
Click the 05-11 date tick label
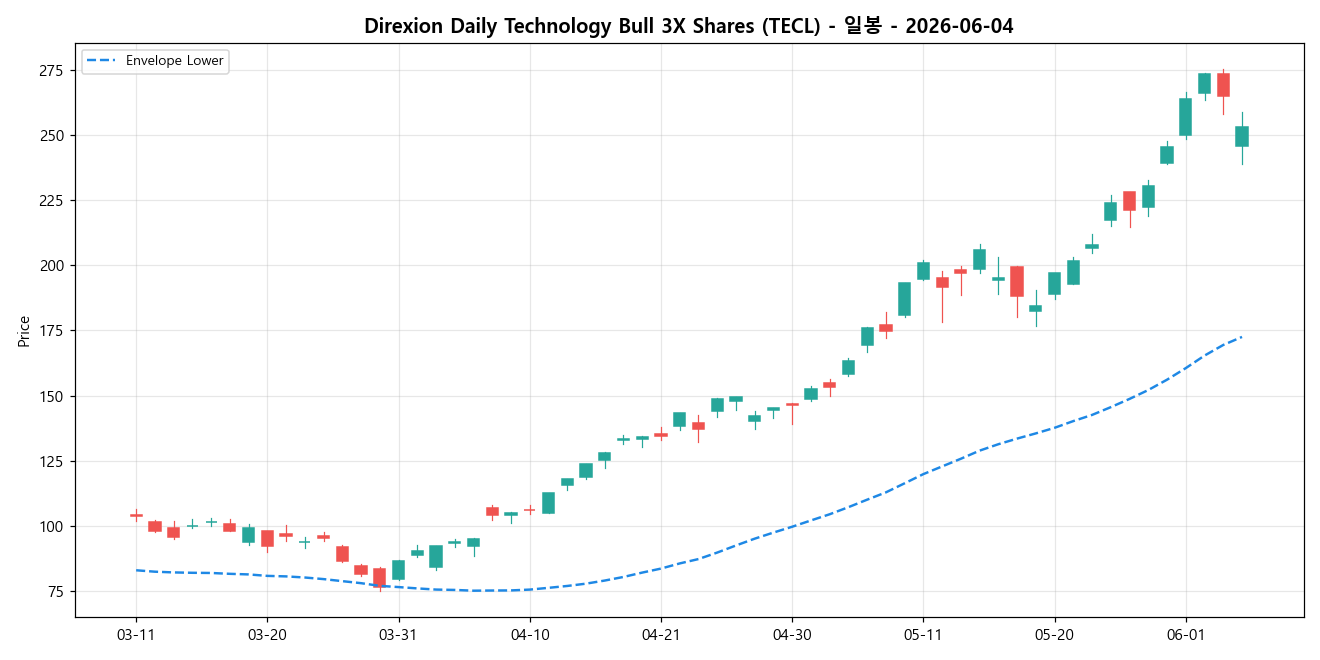click(923, 635)
